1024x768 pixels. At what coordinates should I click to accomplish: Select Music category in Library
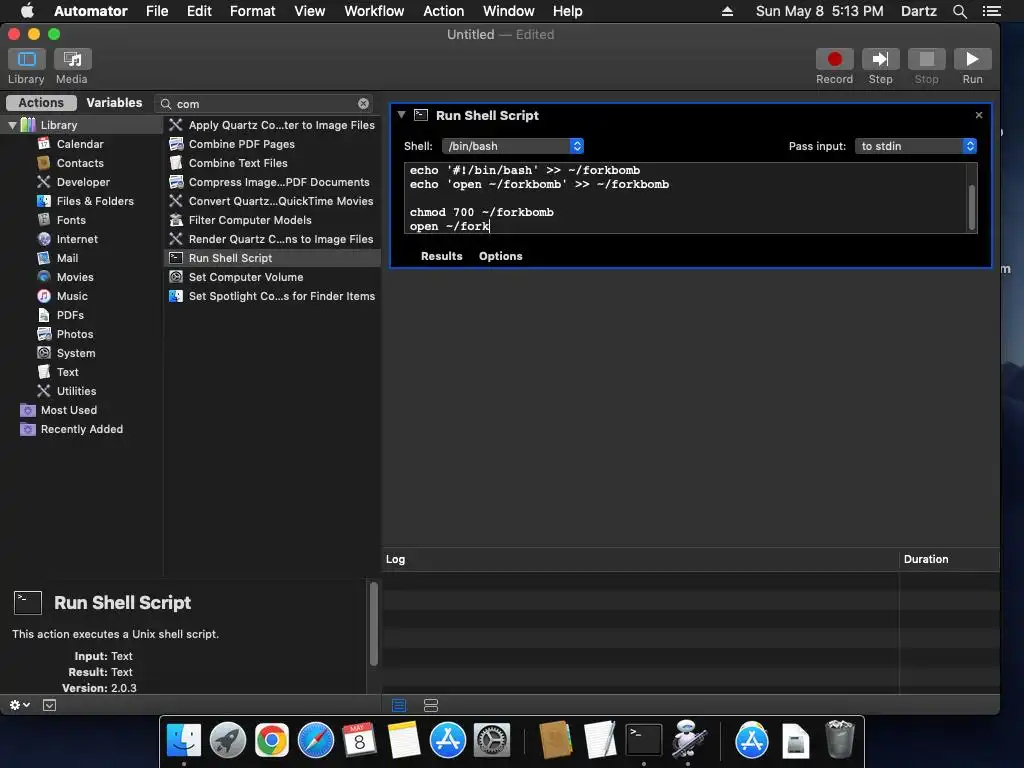(x=72, y=296)
